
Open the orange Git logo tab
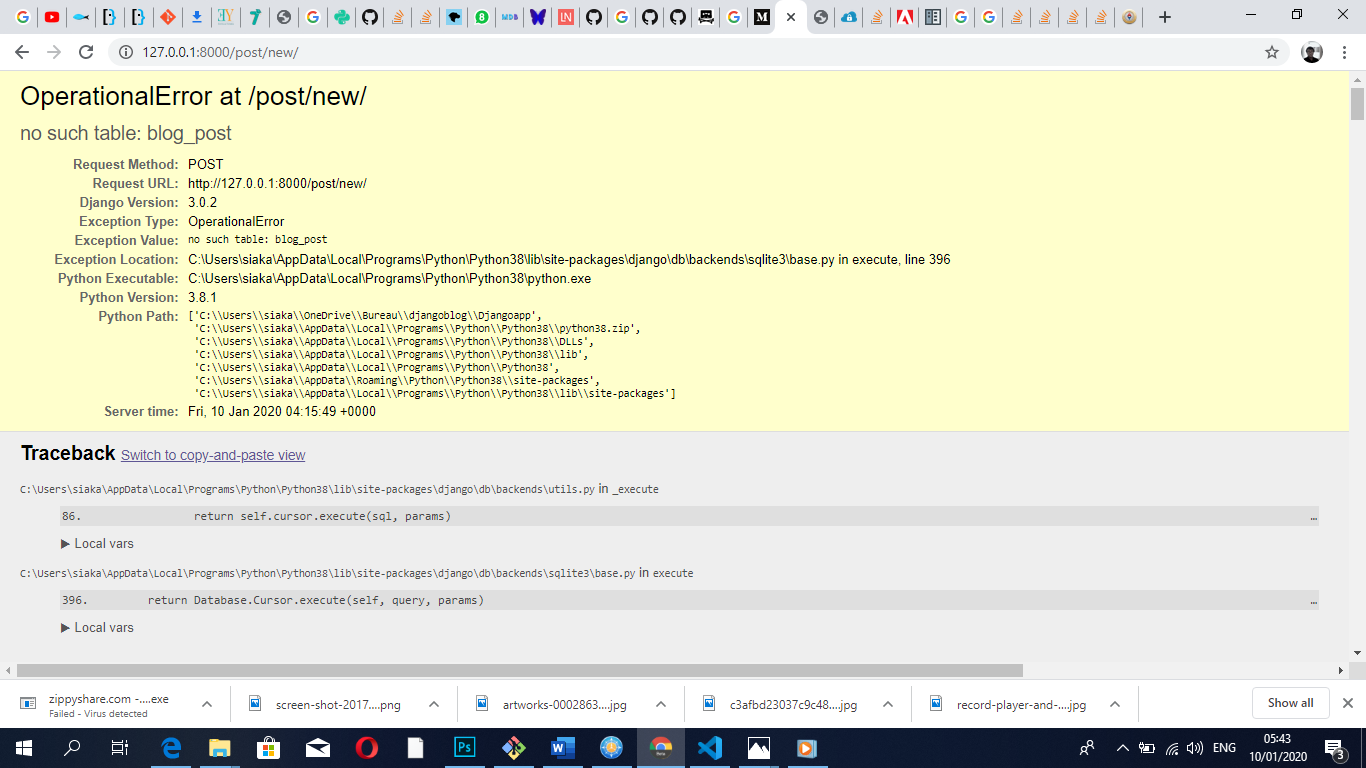click(x=168, y=17)
